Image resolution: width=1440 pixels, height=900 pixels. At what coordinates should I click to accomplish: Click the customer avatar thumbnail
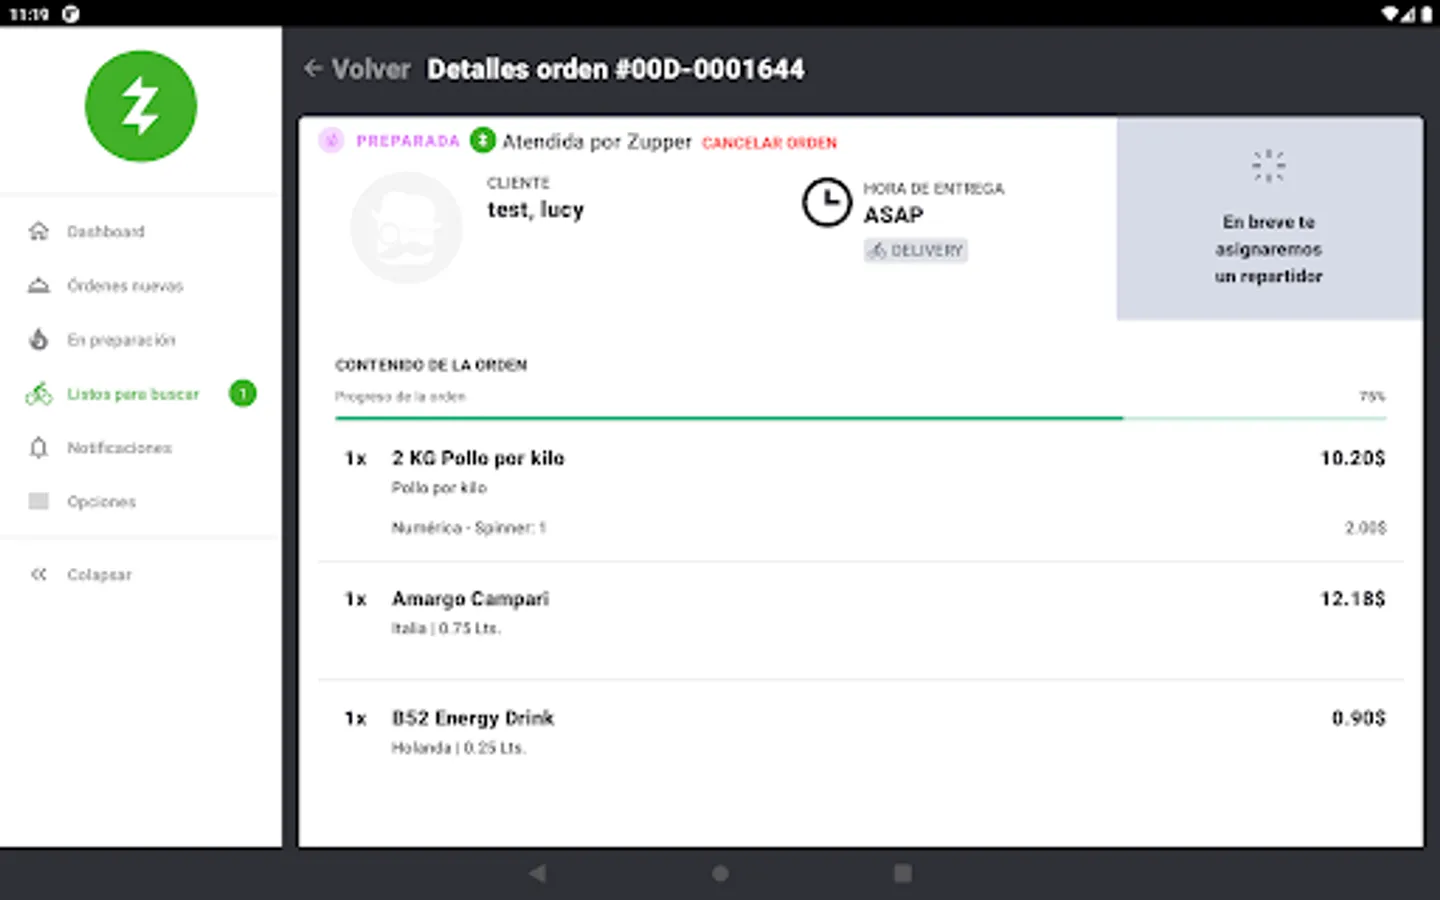406,228
